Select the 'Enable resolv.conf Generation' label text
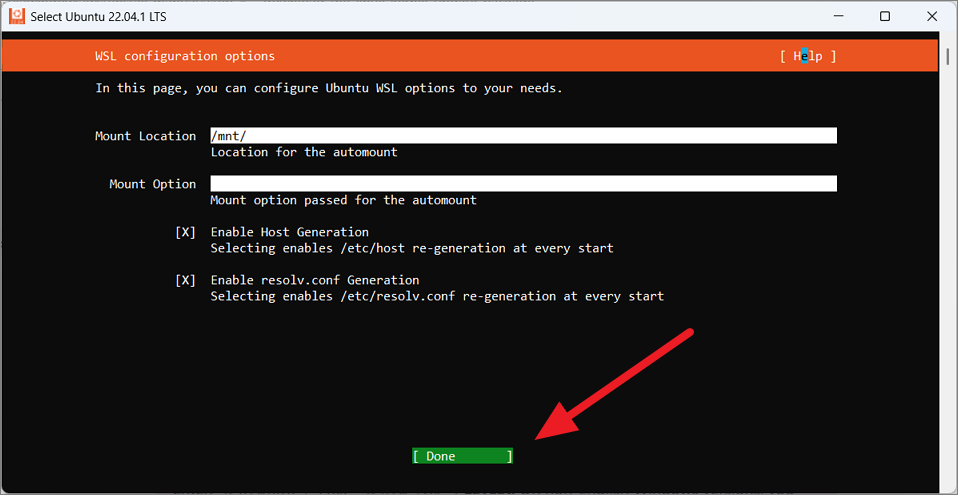Viewport: 958px width, 495px height. (315, 280)
